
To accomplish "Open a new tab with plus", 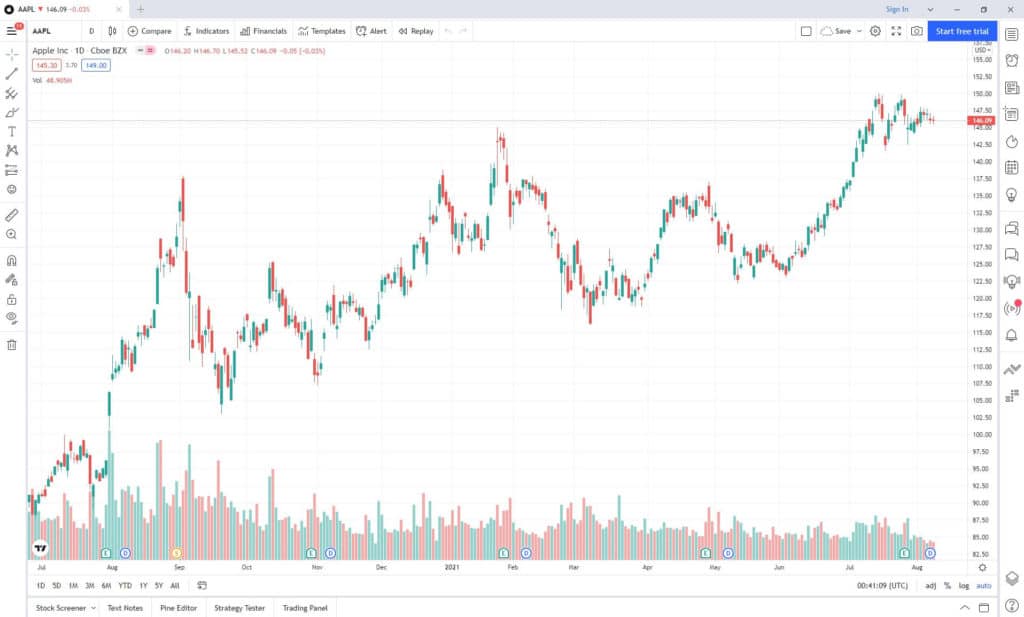I will (140, 9).
